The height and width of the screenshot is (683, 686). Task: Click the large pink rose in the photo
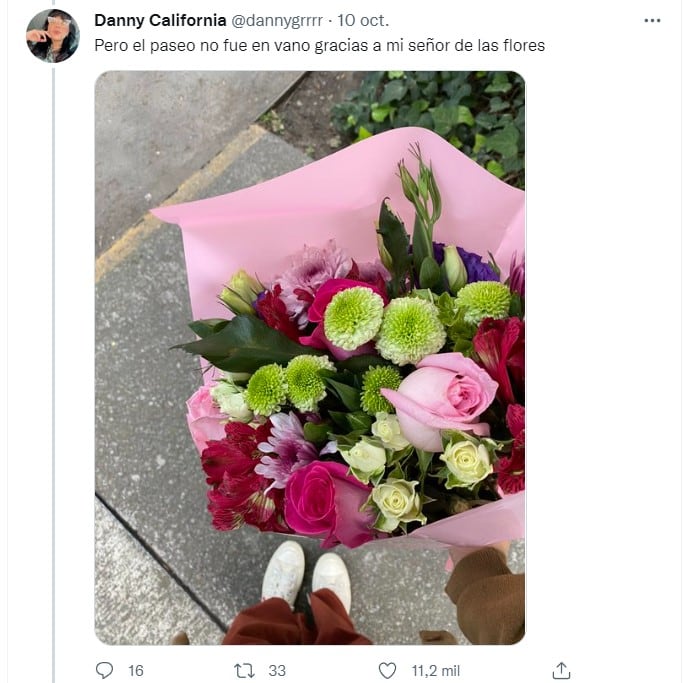tap(440, 395)
